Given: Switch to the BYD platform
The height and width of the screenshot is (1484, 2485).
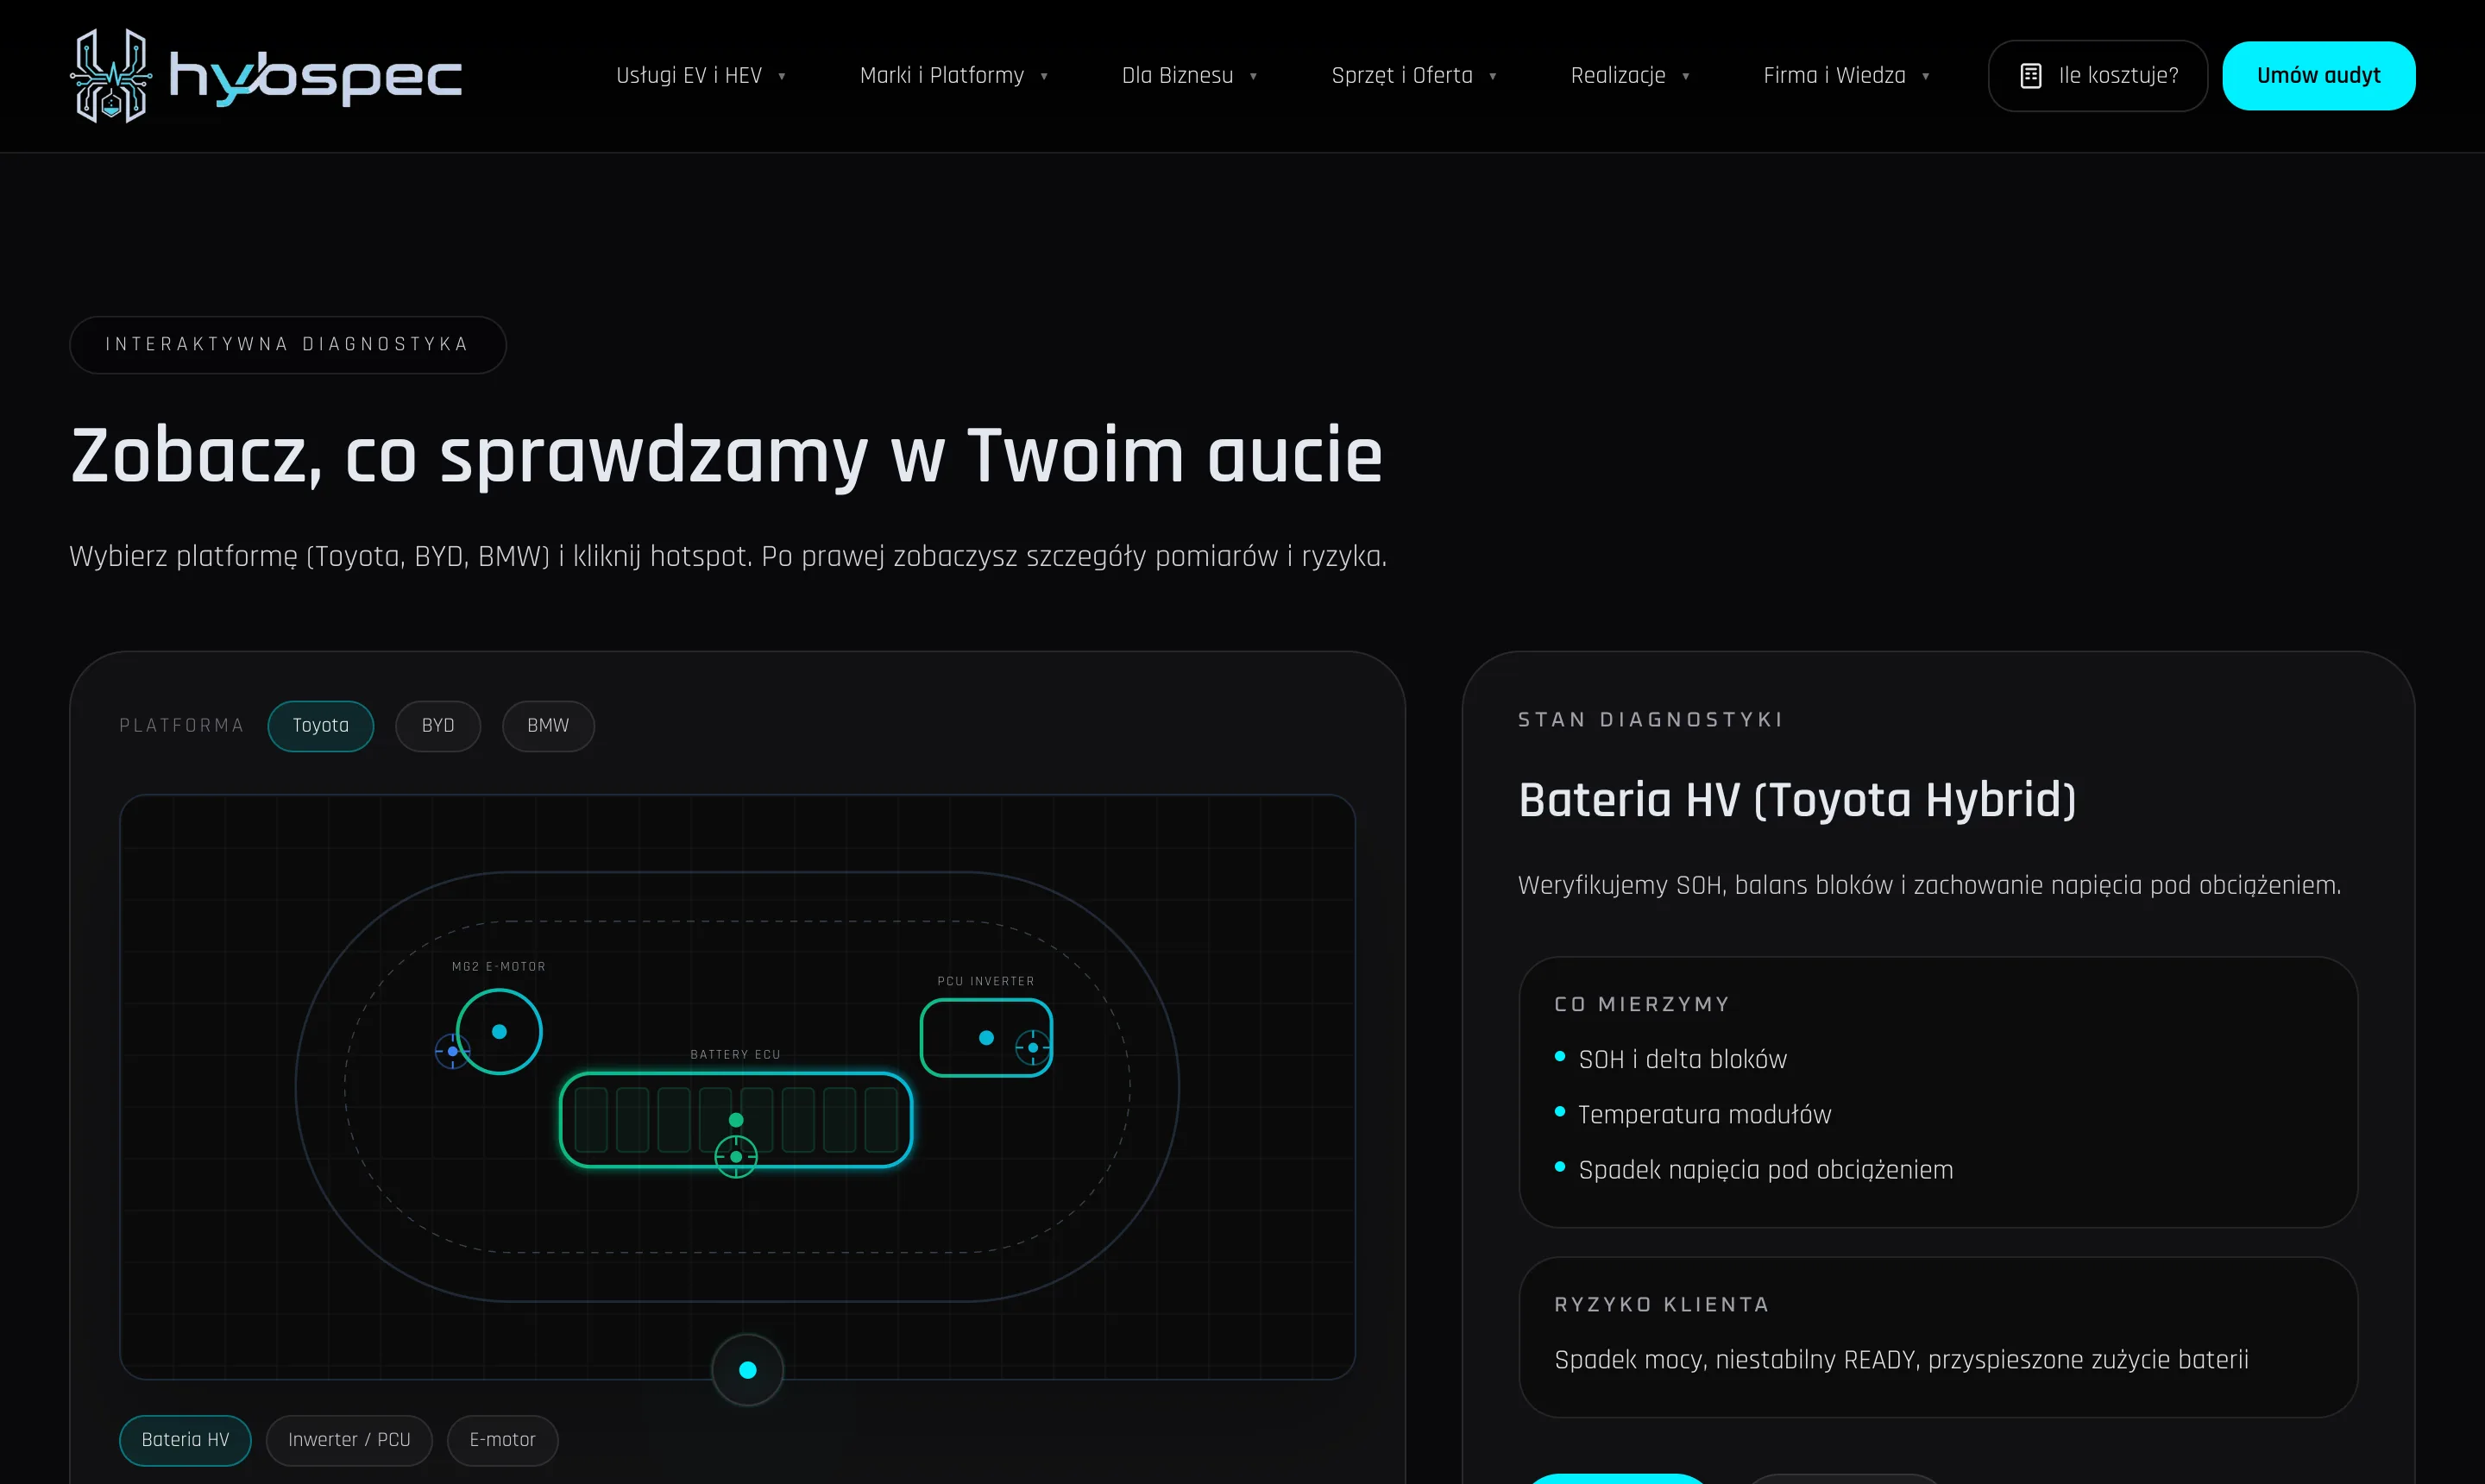Looking at the screenshot, I should 438,726.
